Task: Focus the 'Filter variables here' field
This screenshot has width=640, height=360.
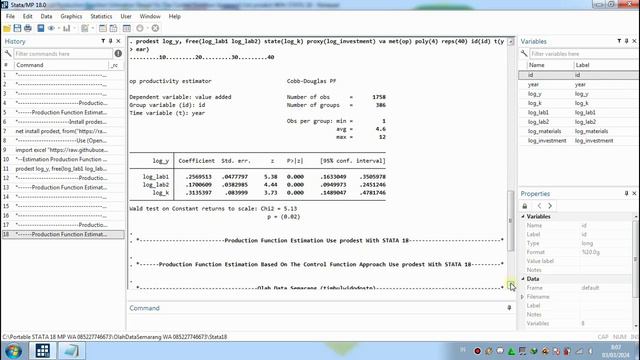Action: coord(584,53)
